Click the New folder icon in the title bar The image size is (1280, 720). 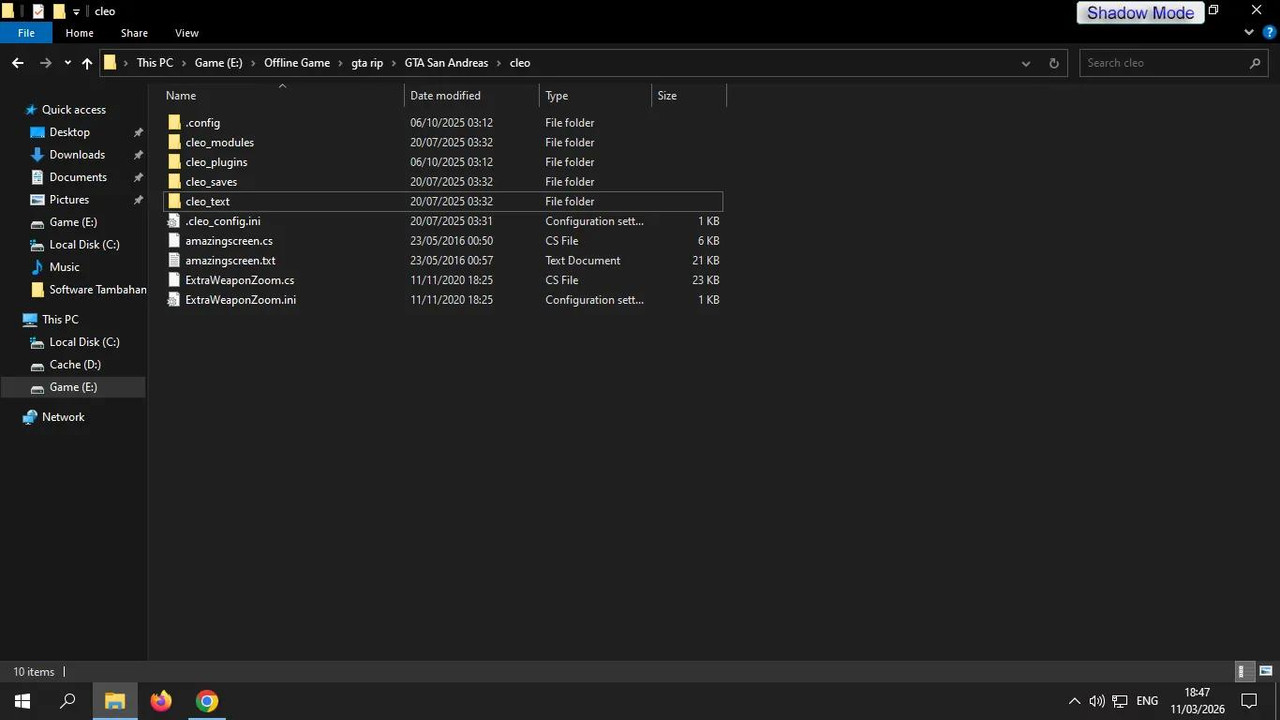pos(59,11)
